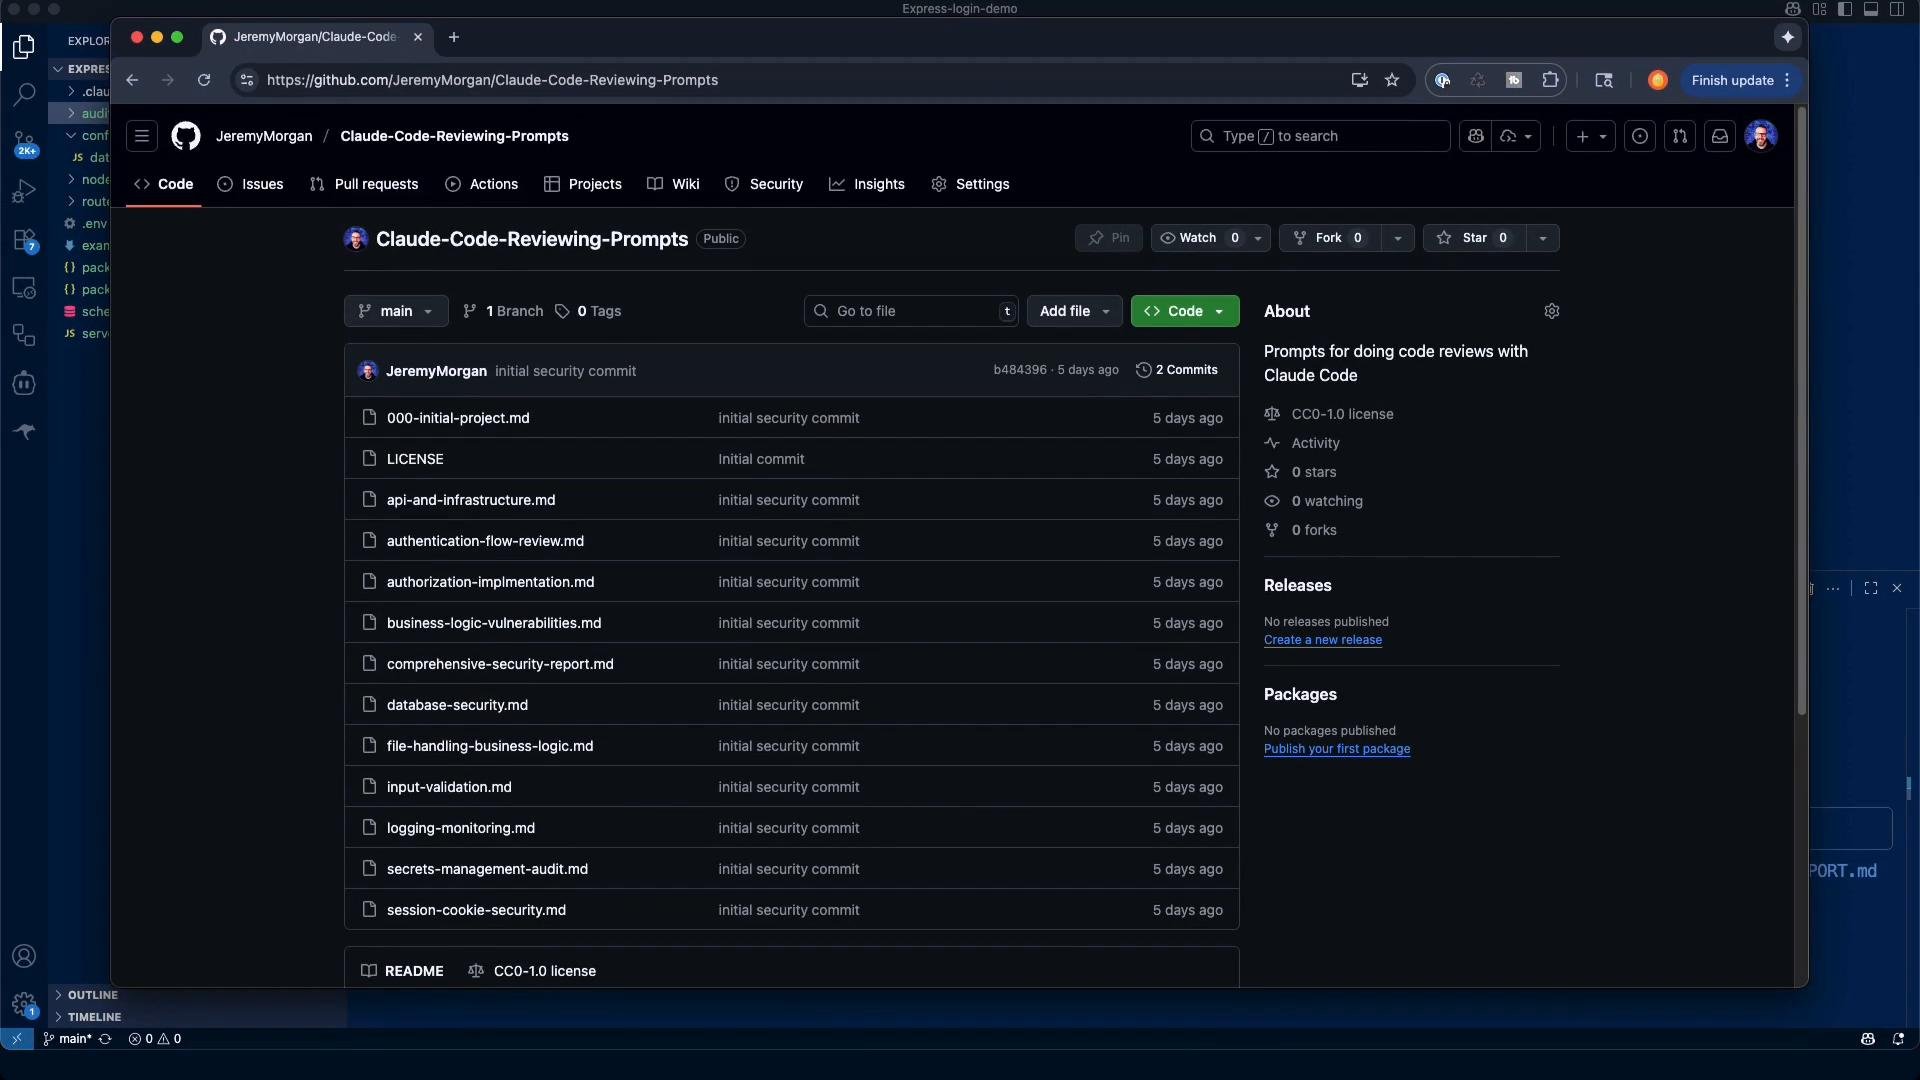Open VS Code Extensions view

(x=24, y=240)
